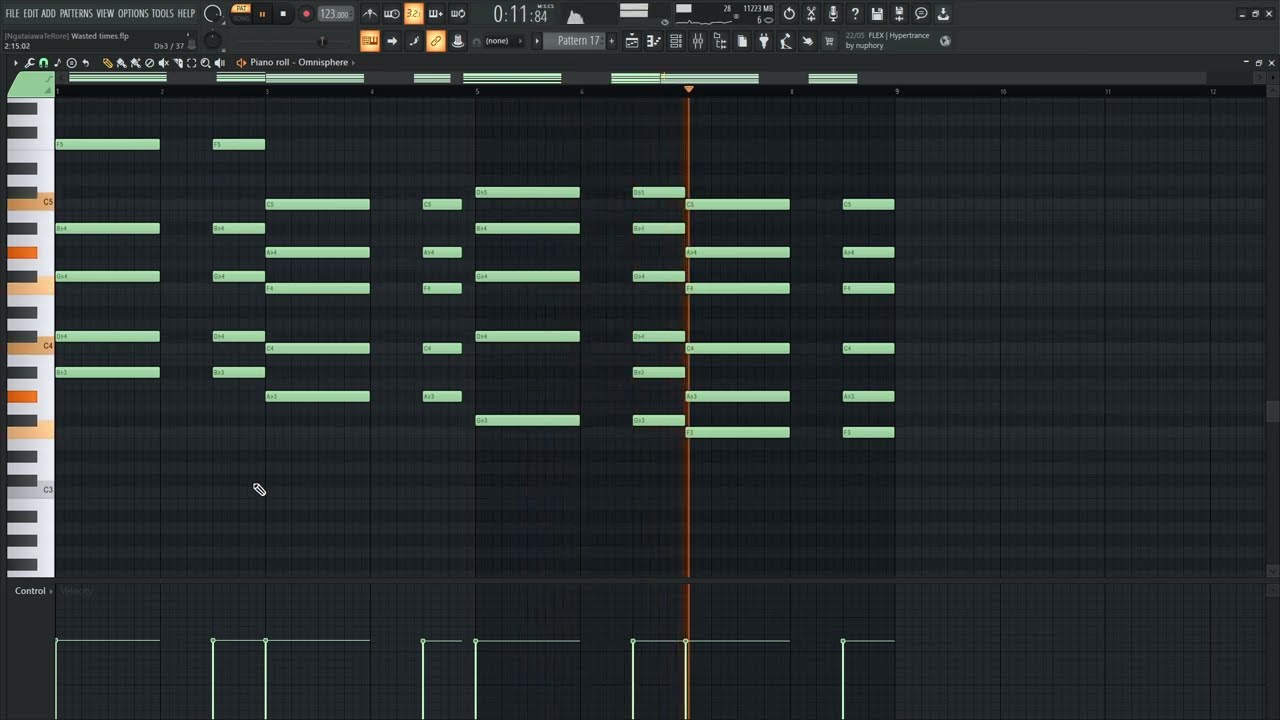1280x720 pixels.
Task: Click the tempo value 123.000
Action: coord(335,14)
